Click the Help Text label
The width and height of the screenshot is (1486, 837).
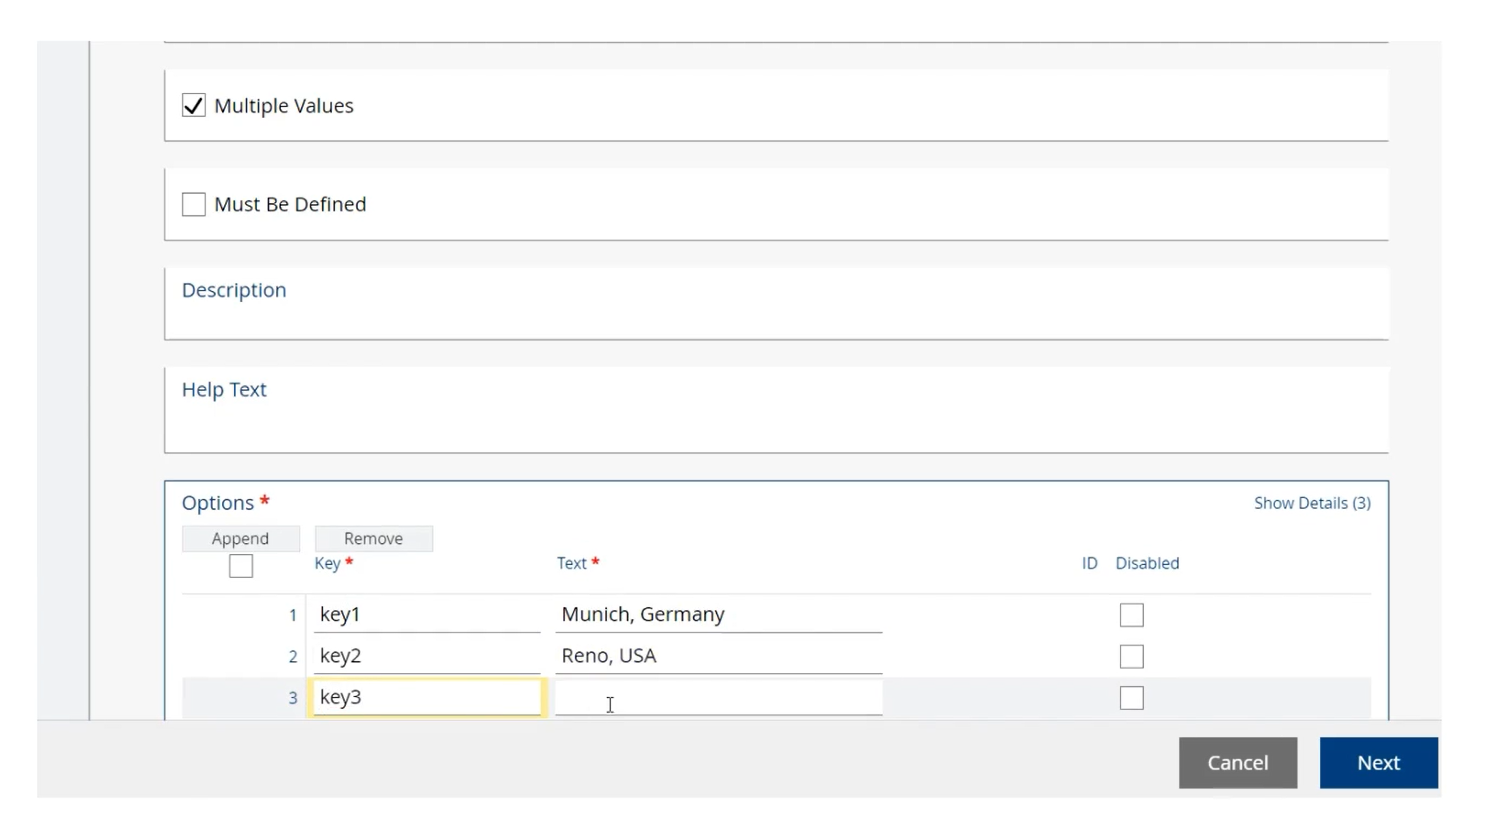(224, 390)
